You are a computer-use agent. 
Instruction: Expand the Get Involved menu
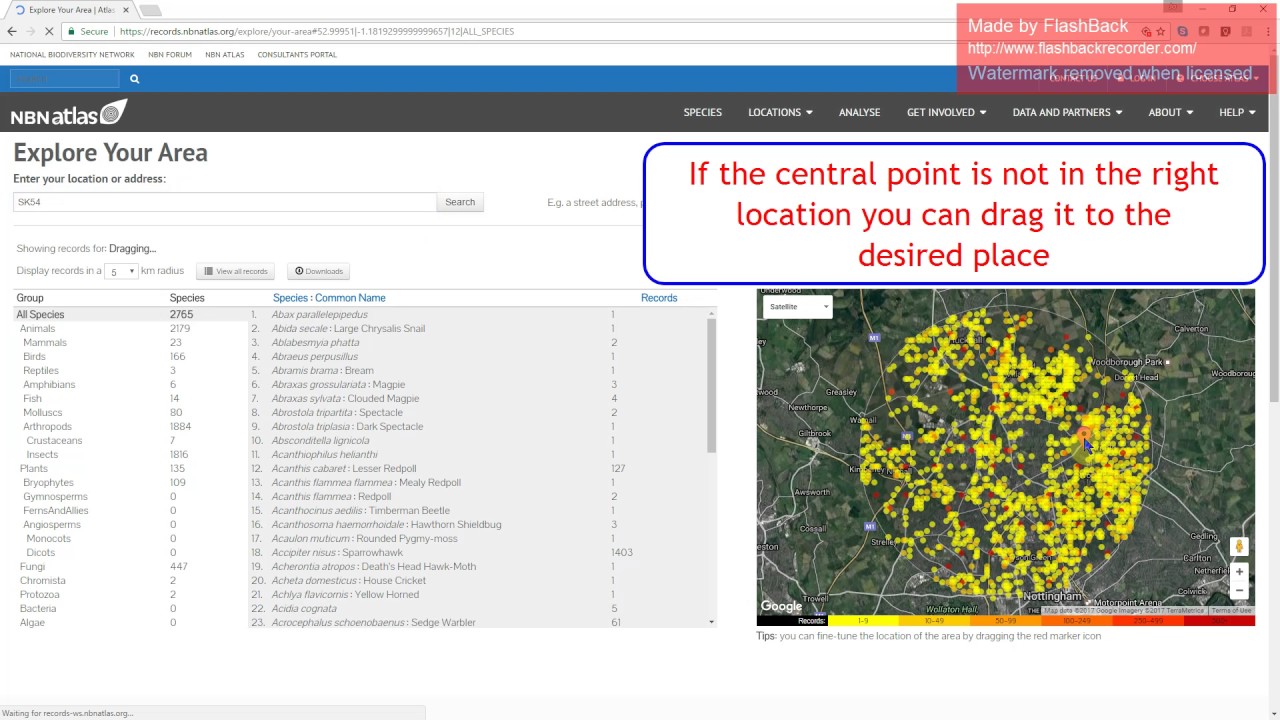[x=946, y=112]
